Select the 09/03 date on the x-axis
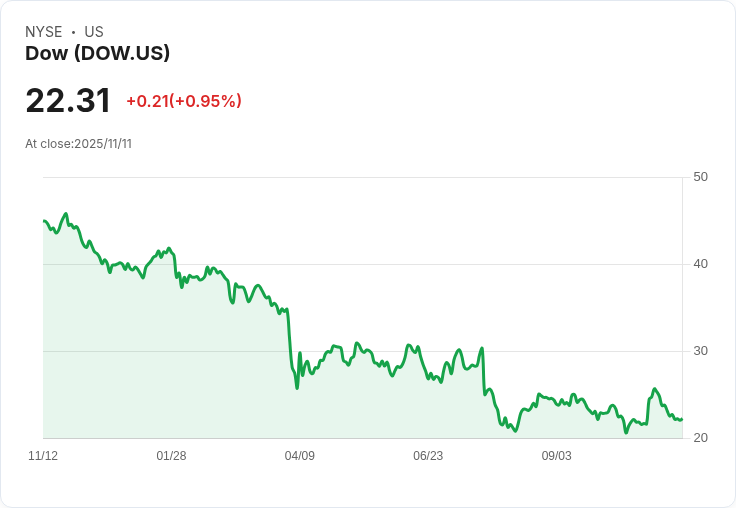The width and height of the screenshot is (736, 508). tap(557, 456)
